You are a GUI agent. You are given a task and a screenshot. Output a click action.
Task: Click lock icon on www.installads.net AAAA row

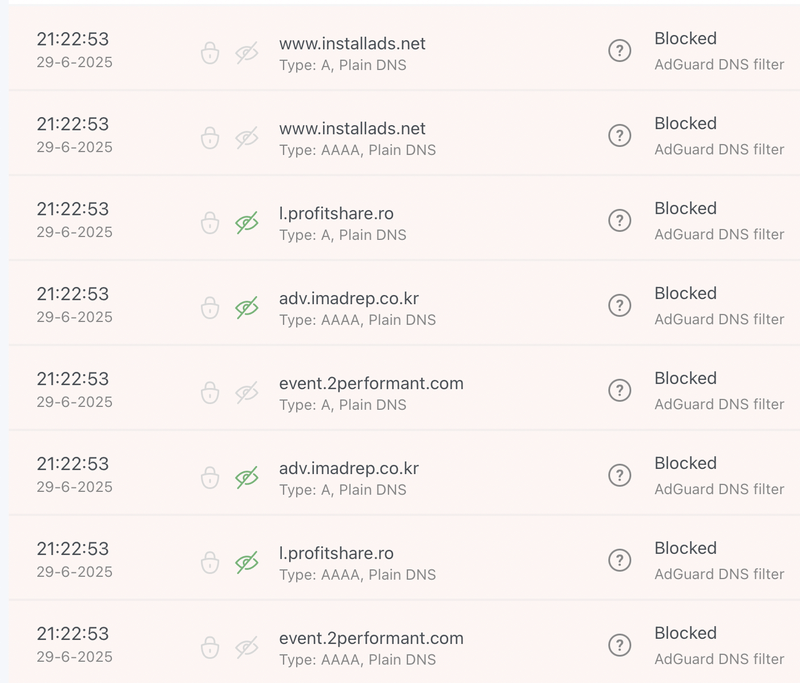click(210, 137)
